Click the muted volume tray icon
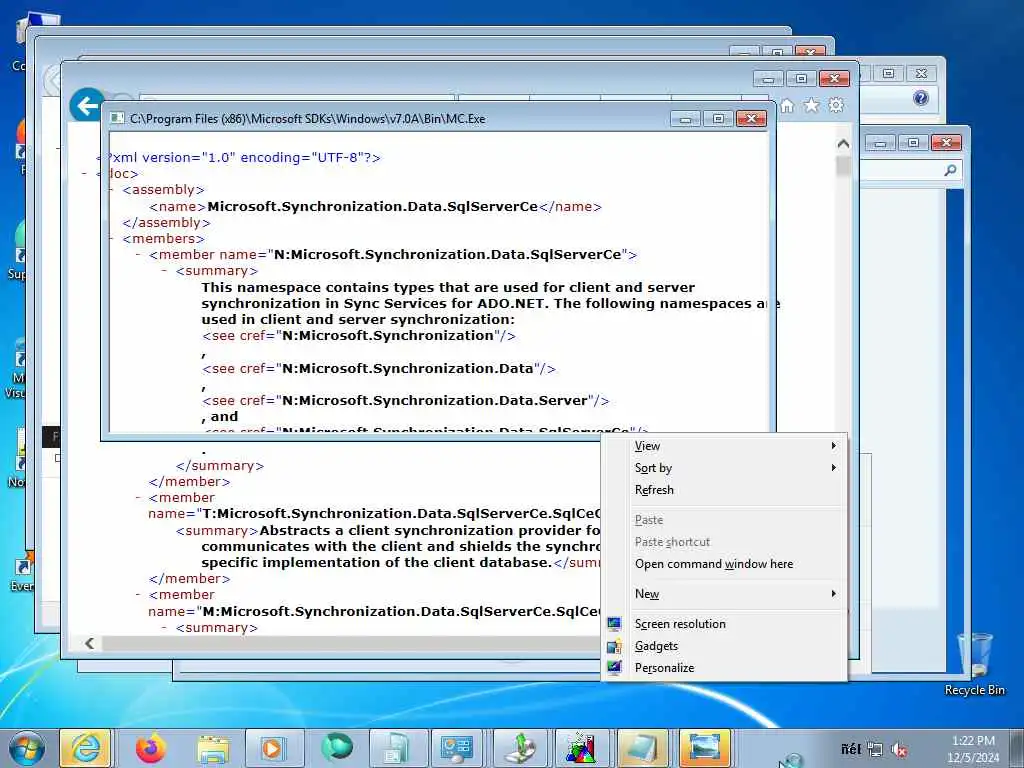This screenshot has width=1024, height=768. 899,750
